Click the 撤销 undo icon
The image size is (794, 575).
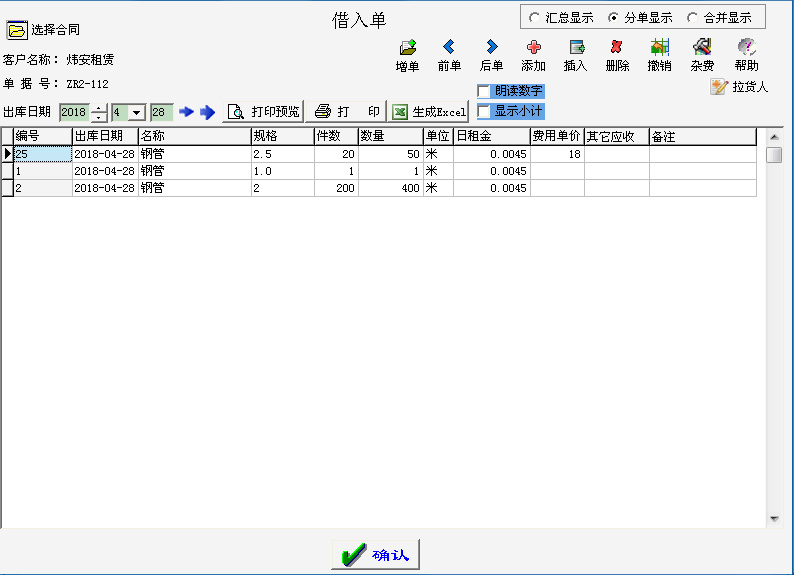click(659, 47)
